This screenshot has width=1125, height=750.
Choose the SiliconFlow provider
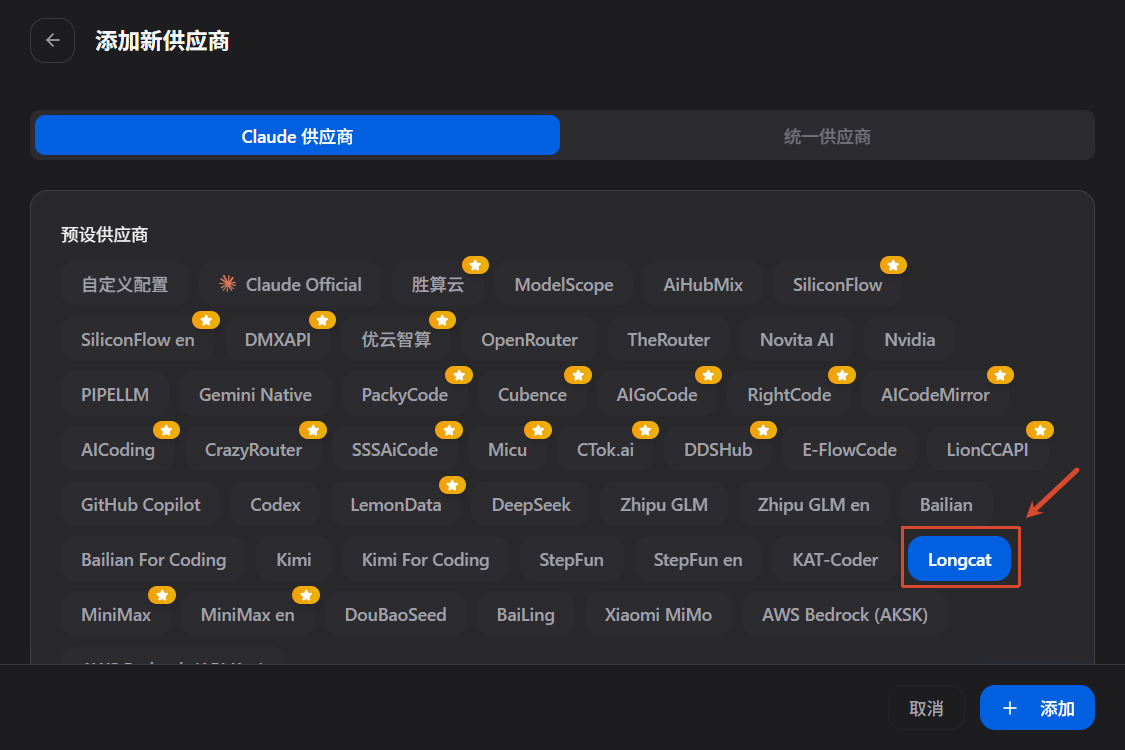pyautogui.click(x=837, y=285)
